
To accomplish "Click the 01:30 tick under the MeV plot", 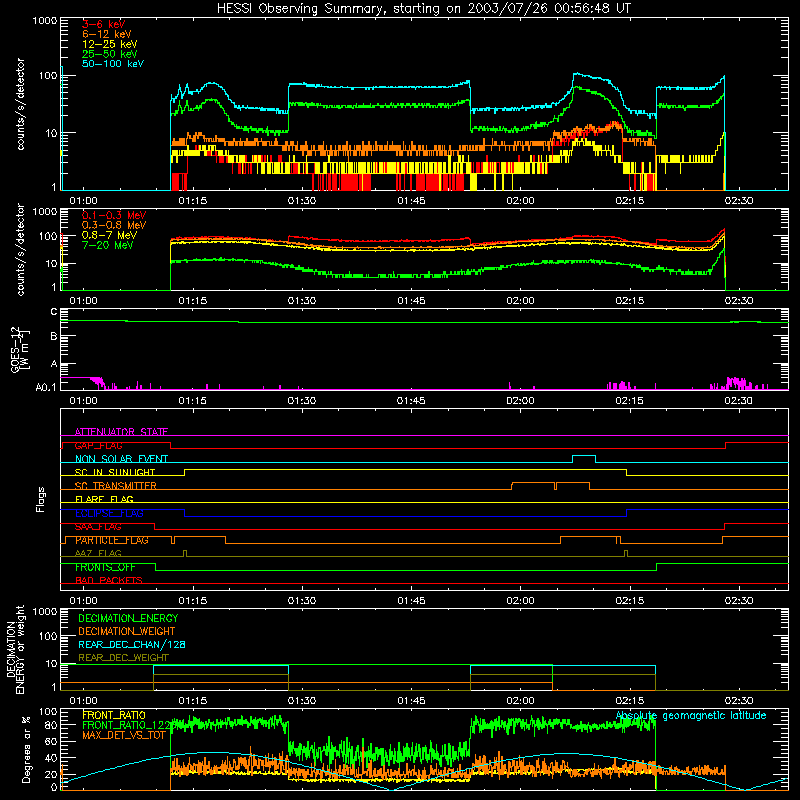I will [x=302, y=301].
